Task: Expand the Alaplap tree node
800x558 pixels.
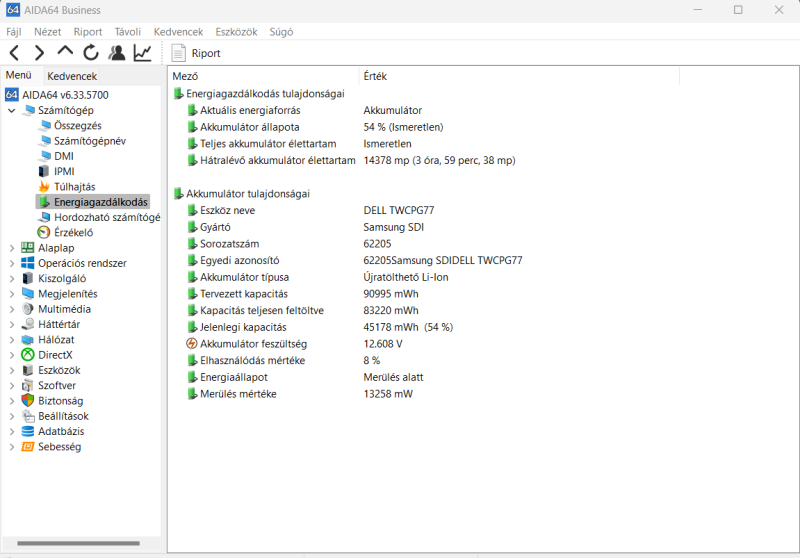Action: pyautogui.click(x=11, y=248)
